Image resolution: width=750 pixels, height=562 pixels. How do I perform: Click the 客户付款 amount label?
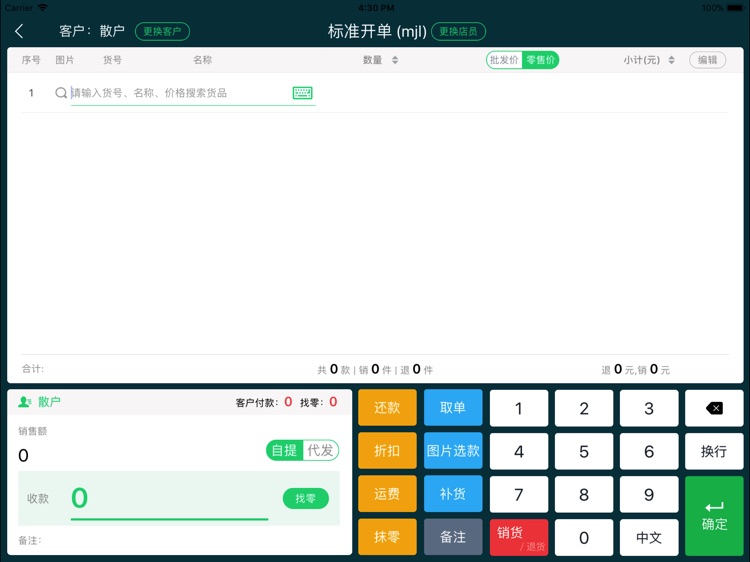[257, 403]
